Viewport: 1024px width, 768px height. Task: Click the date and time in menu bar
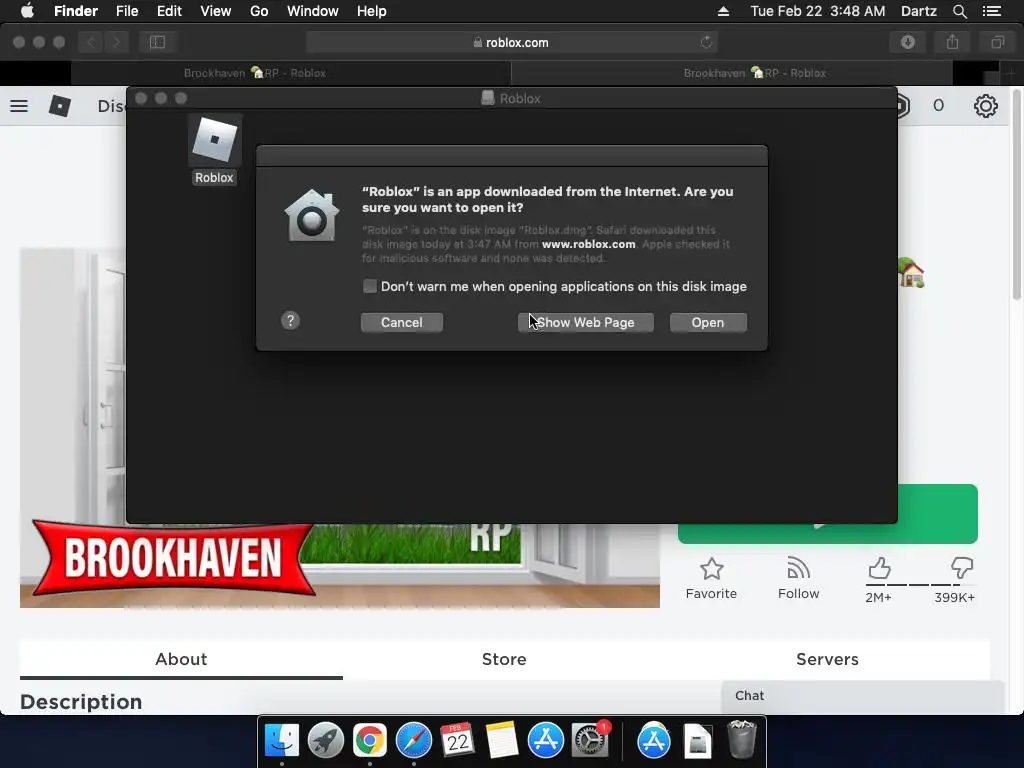point(818,11)
